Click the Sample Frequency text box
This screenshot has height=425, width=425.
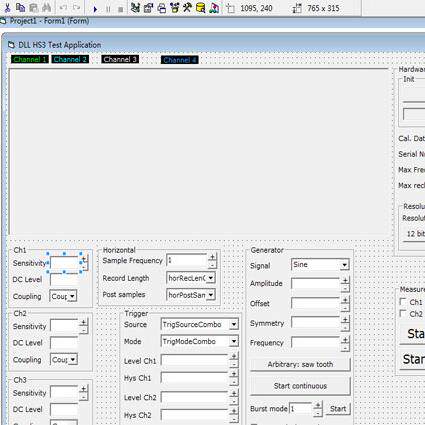pyautogui.click(x=187, y=260)
